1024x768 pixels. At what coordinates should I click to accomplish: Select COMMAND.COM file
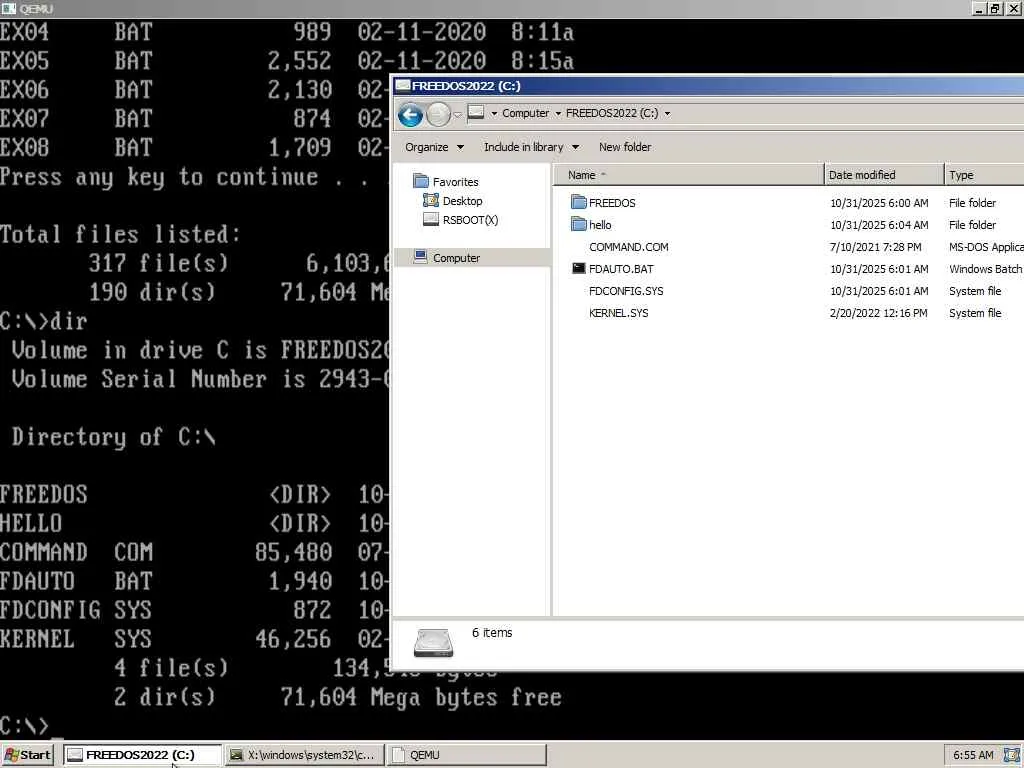point(628,247)
